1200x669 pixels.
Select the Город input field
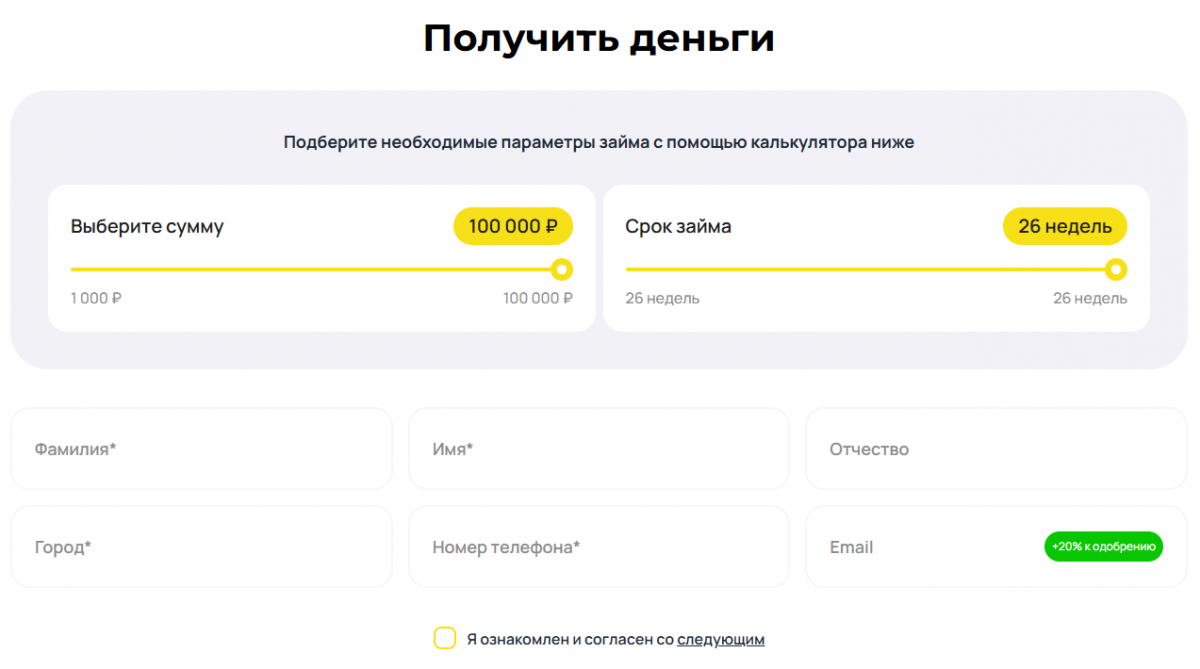coord(201,547)
